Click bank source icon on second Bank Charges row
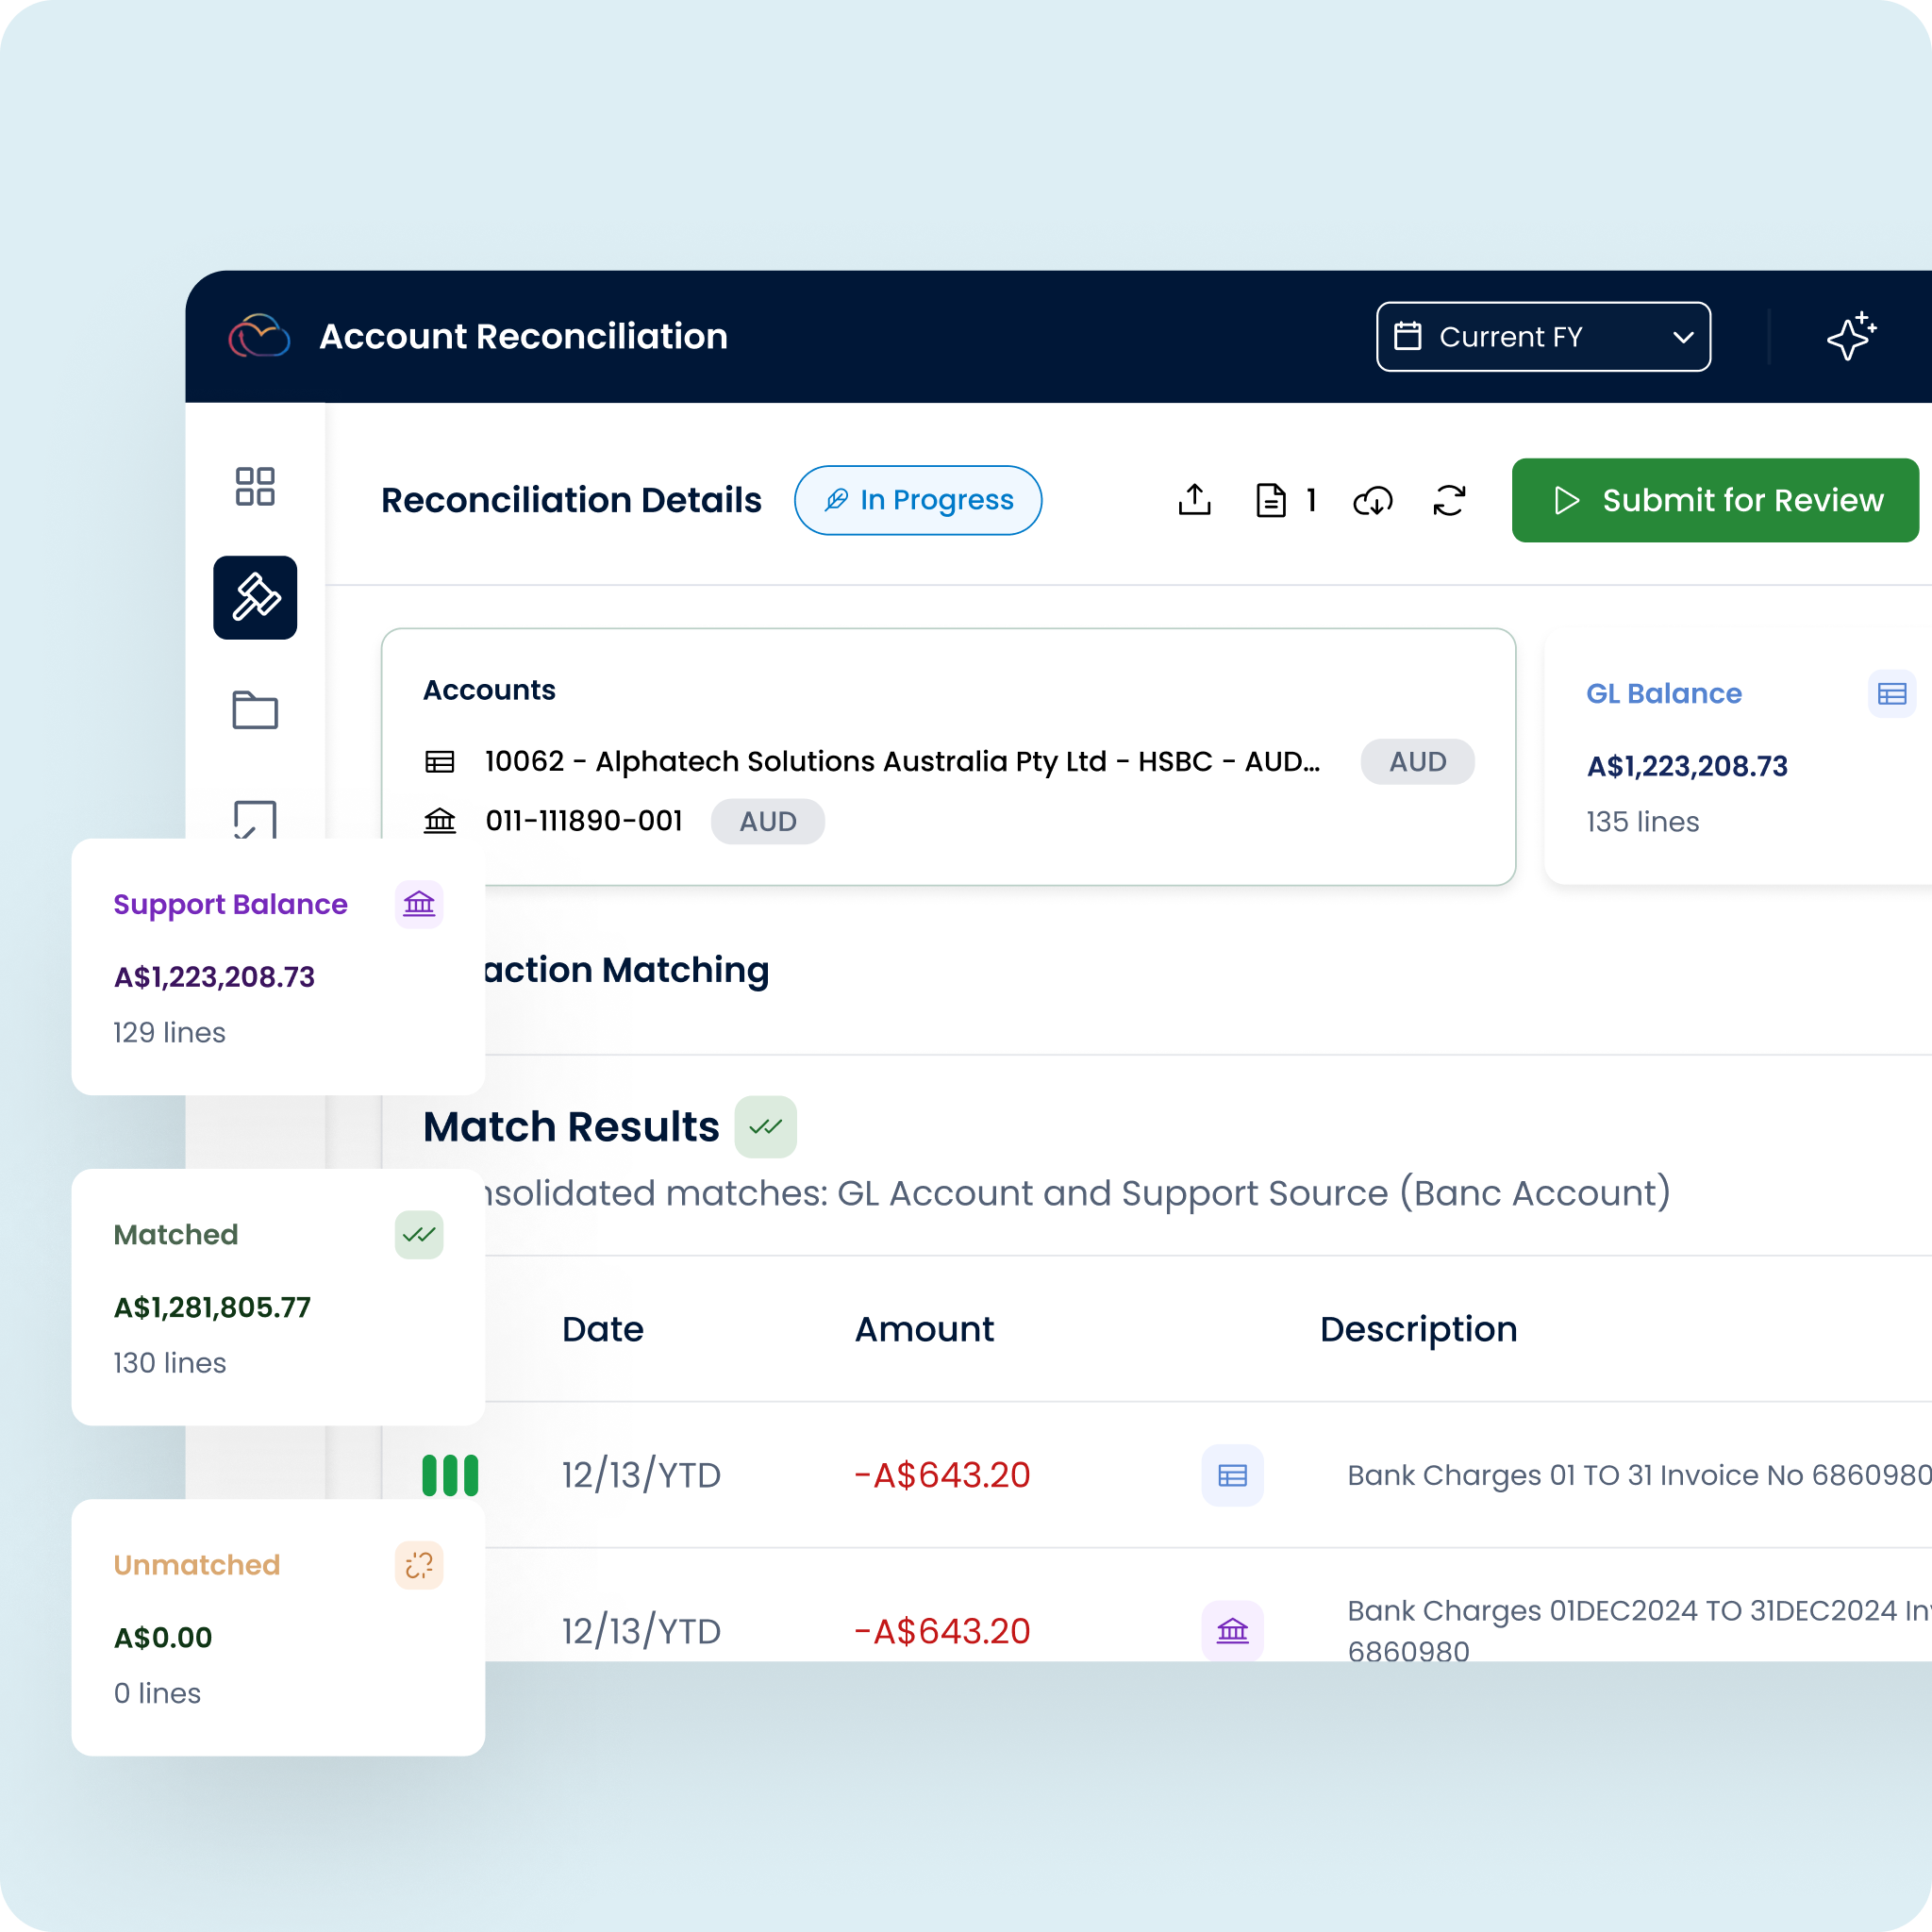This screenshot has width=1932, height=1932. click(1232, 1630)
